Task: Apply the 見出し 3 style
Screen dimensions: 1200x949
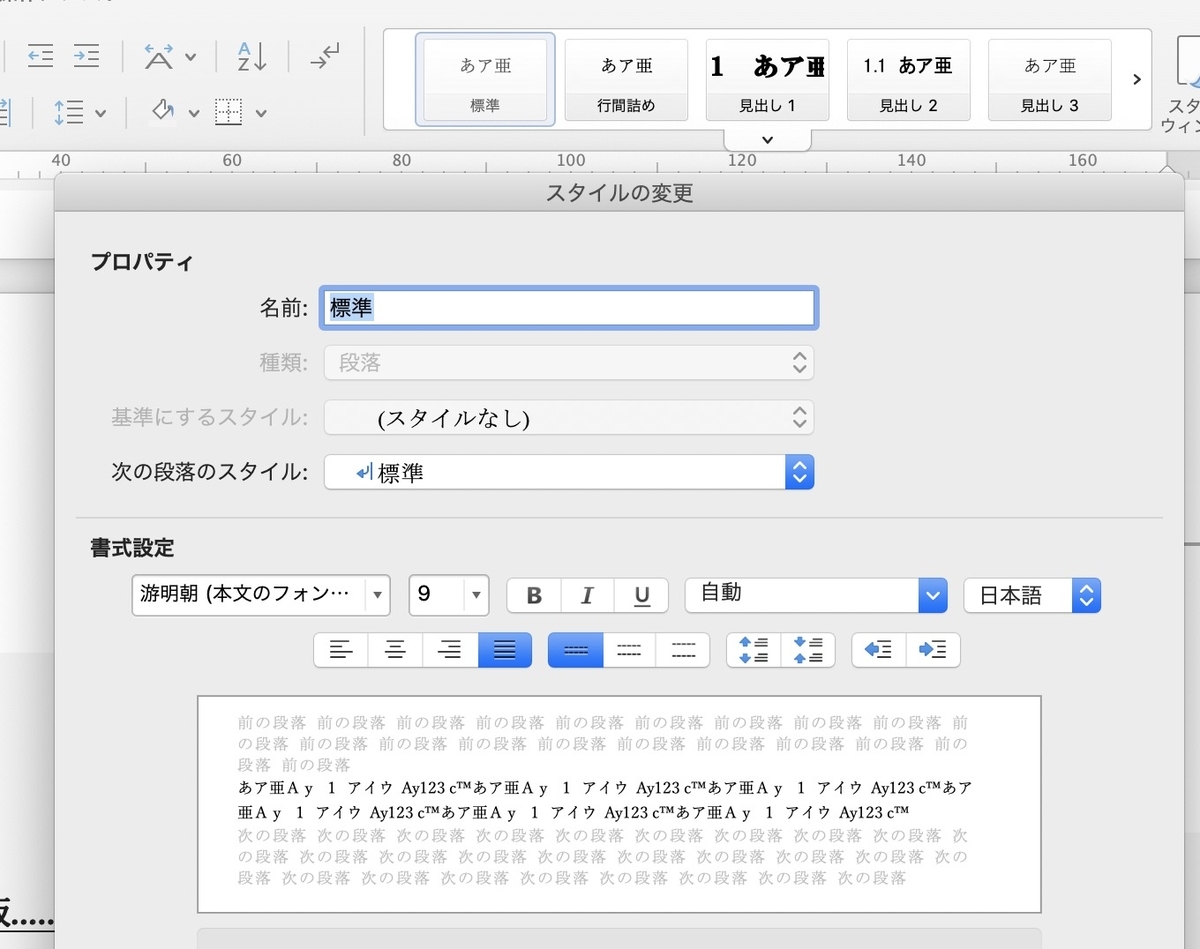Action: (1049, 79)
